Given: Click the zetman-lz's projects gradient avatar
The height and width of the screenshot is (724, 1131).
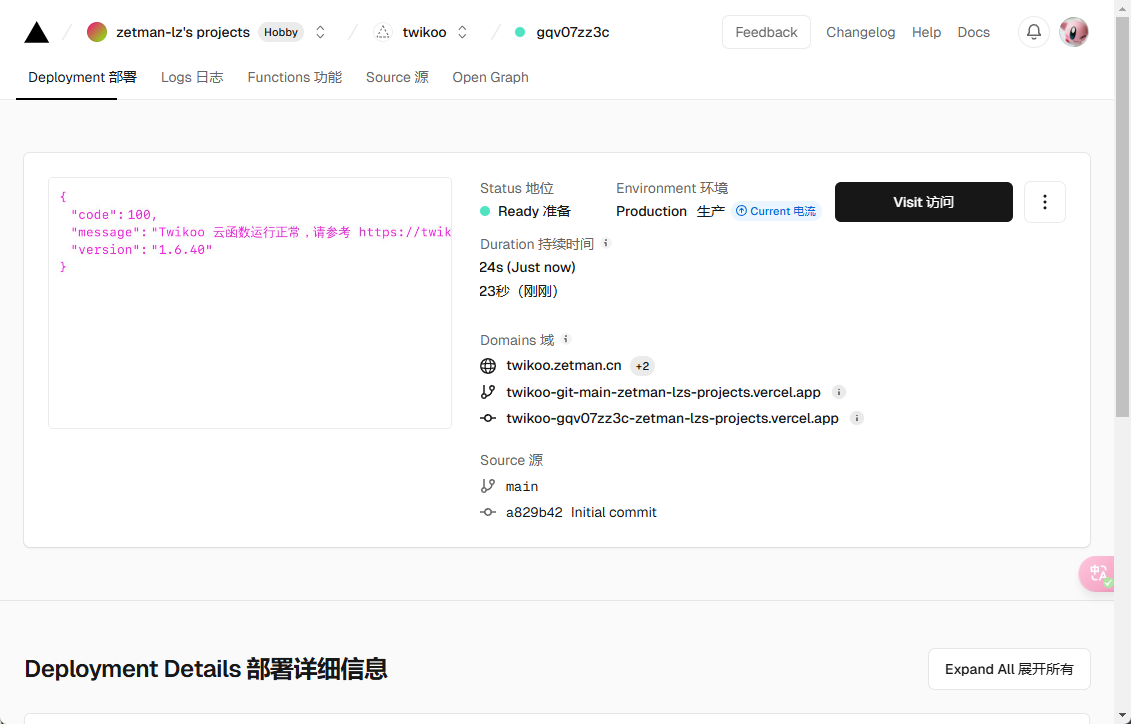Looking at the screenshot, I should coord(97,32).
